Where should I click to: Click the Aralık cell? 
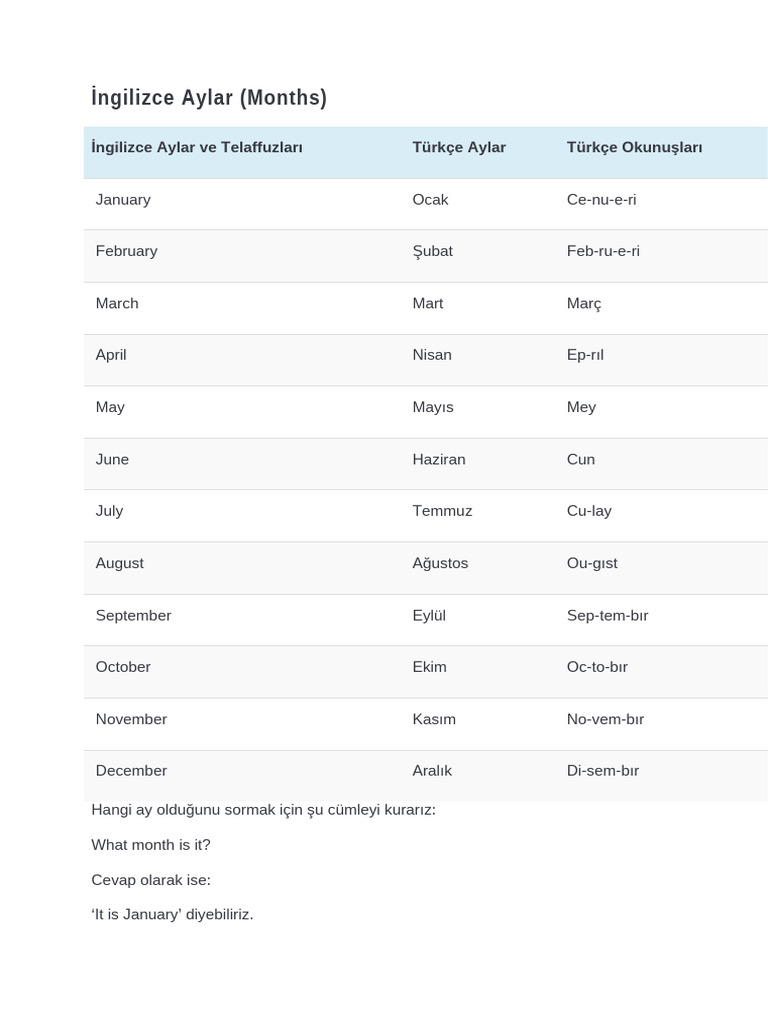(x=432, y=771)
